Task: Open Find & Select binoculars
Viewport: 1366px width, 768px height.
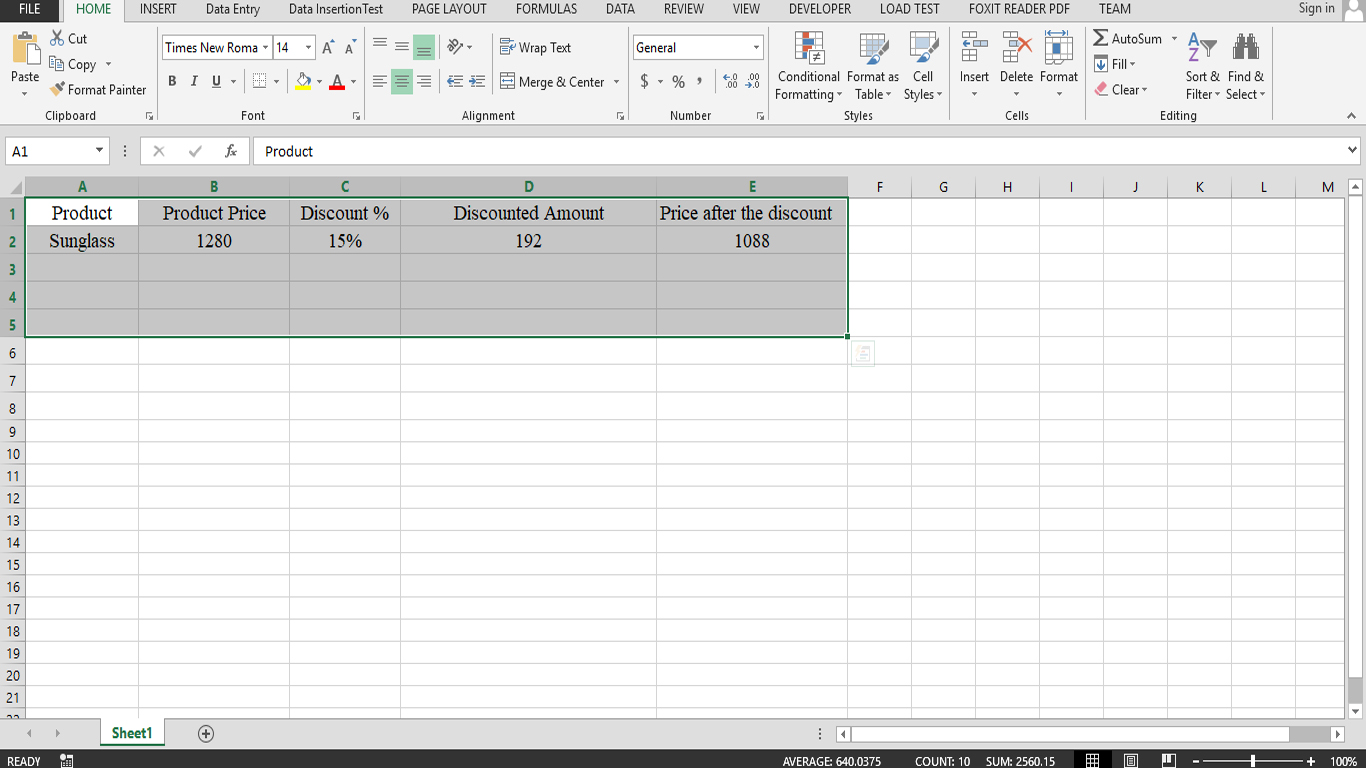Action: pos(1246,66)
